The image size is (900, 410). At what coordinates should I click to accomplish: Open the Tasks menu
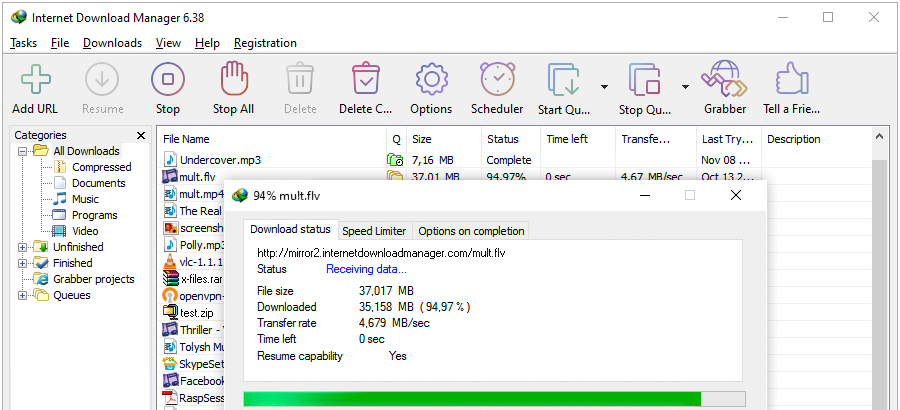[24, 43]
